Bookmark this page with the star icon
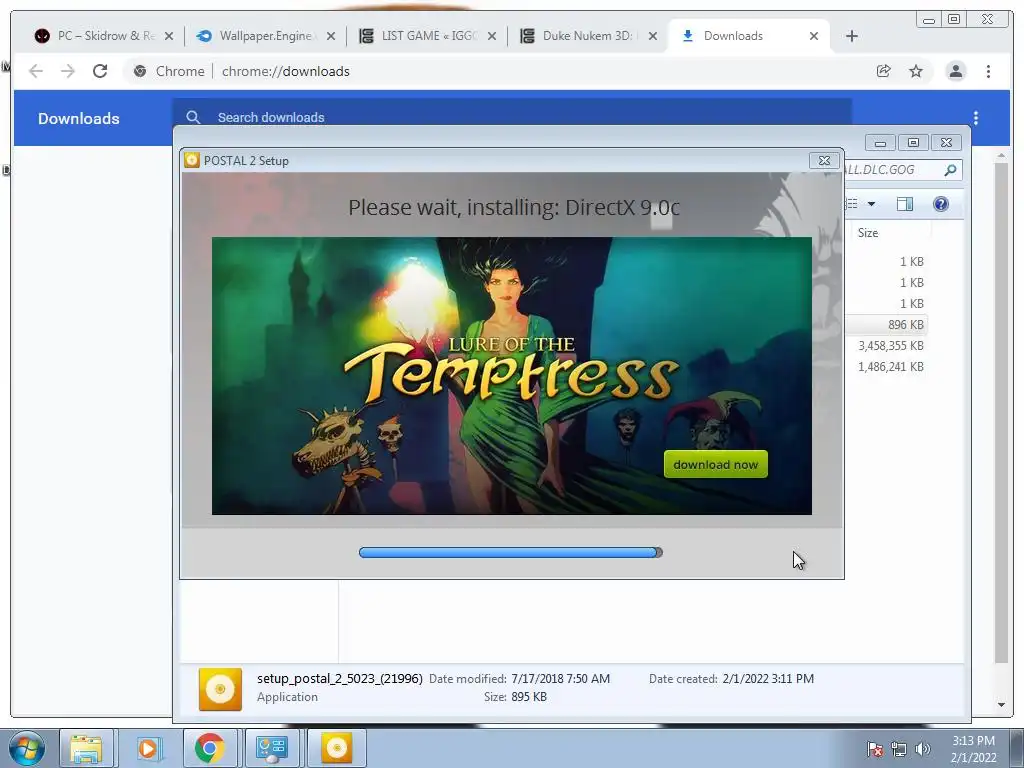 coord(916,71)
